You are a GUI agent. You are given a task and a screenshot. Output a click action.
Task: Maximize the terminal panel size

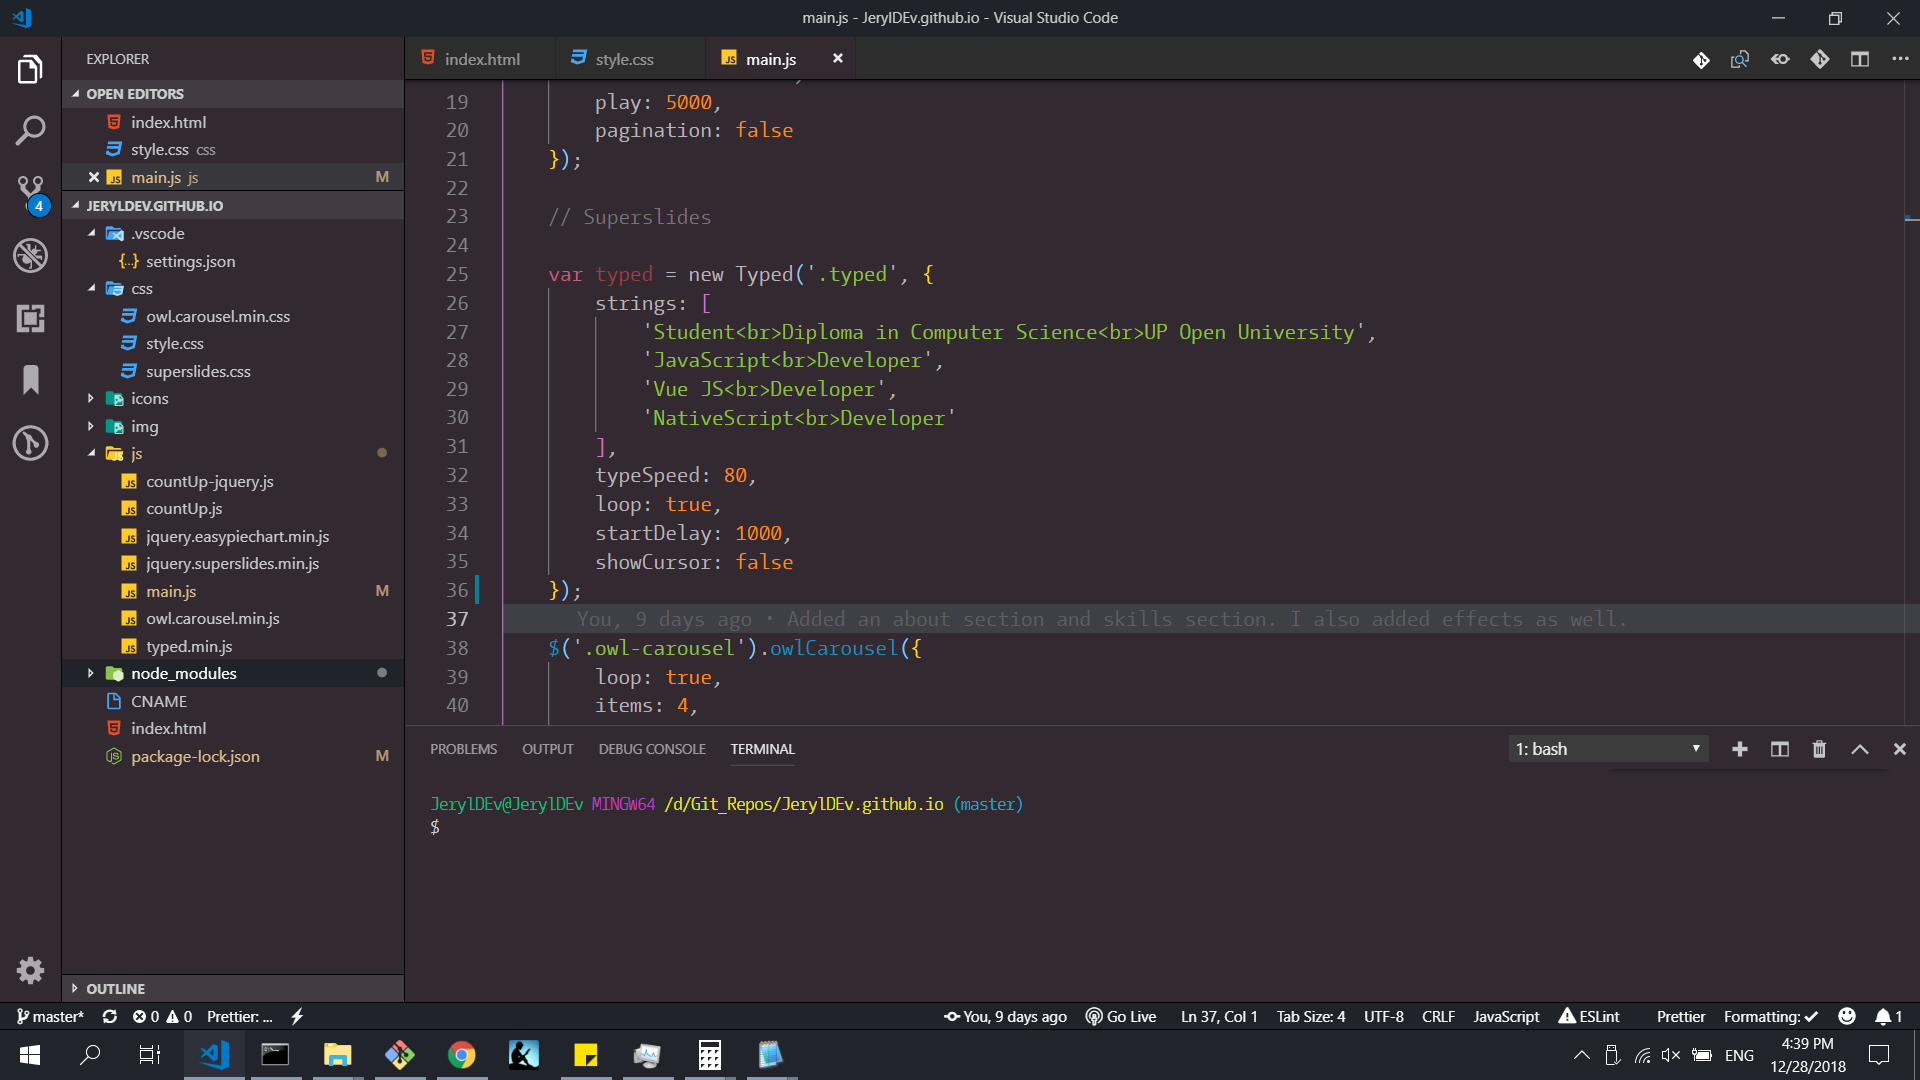pyautogui.click(x=1860, y=749)
